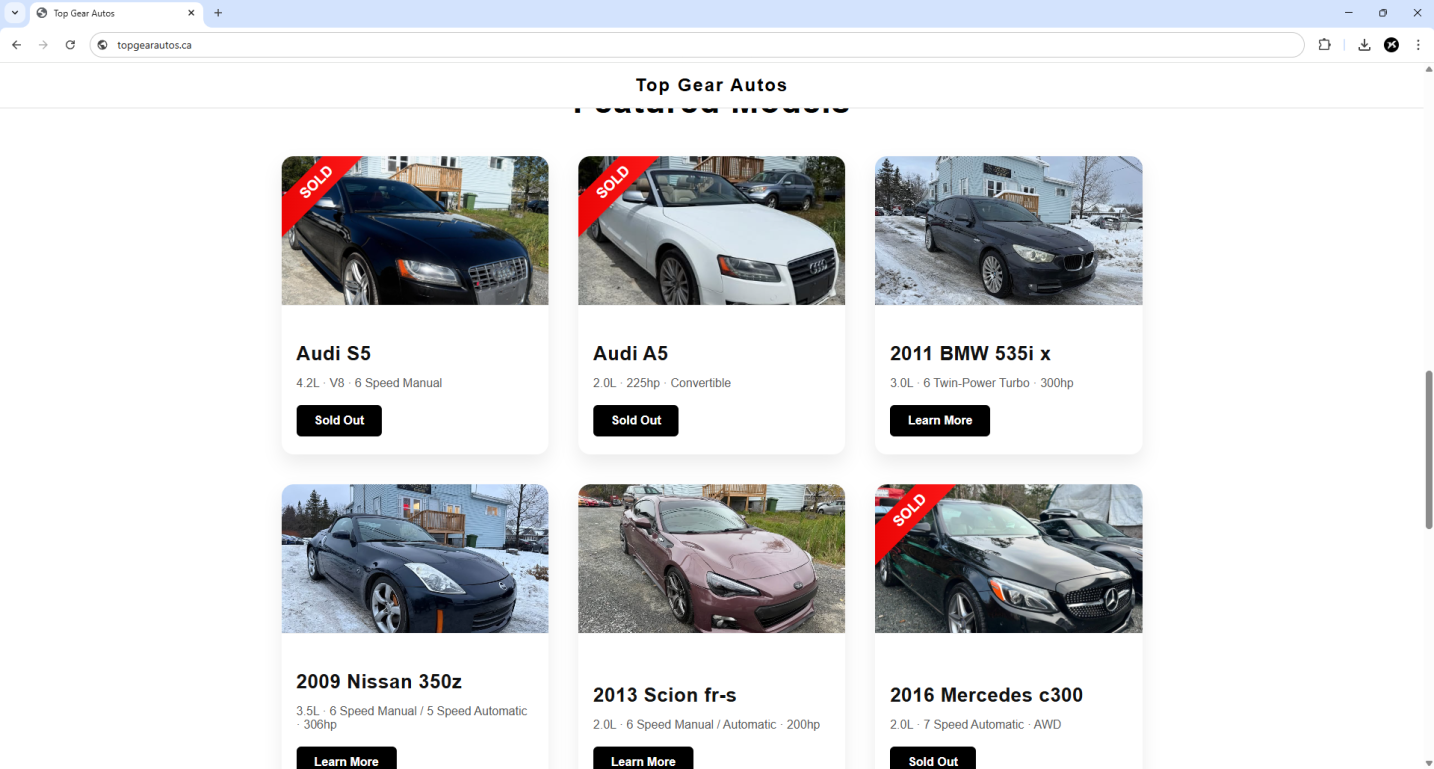Click Learn More under 2013 Scion fr-s

point(643,758)
